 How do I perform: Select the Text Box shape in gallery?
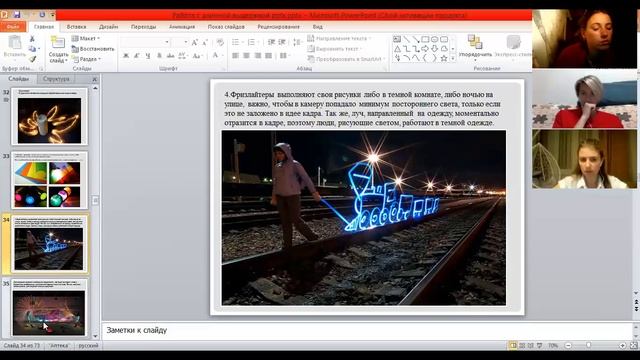click(x=397, y=39)
